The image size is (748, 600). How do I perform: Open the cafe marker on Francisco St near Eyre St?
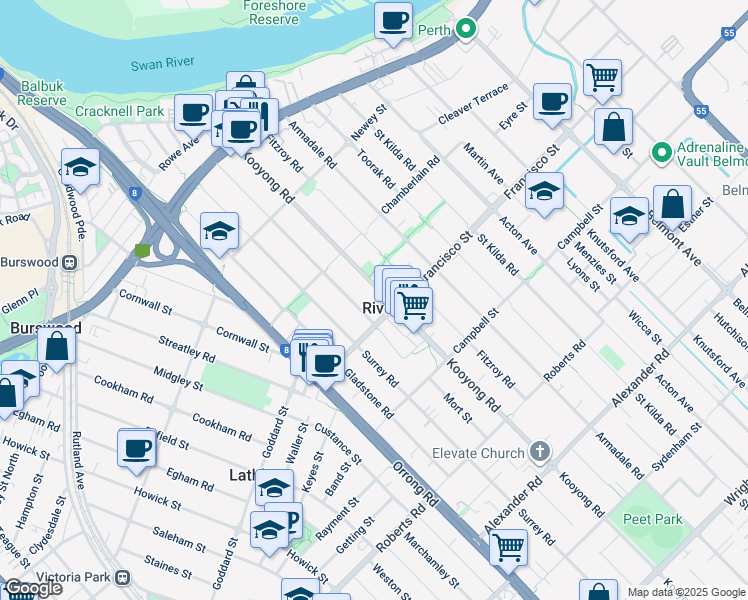coord(552,103)
